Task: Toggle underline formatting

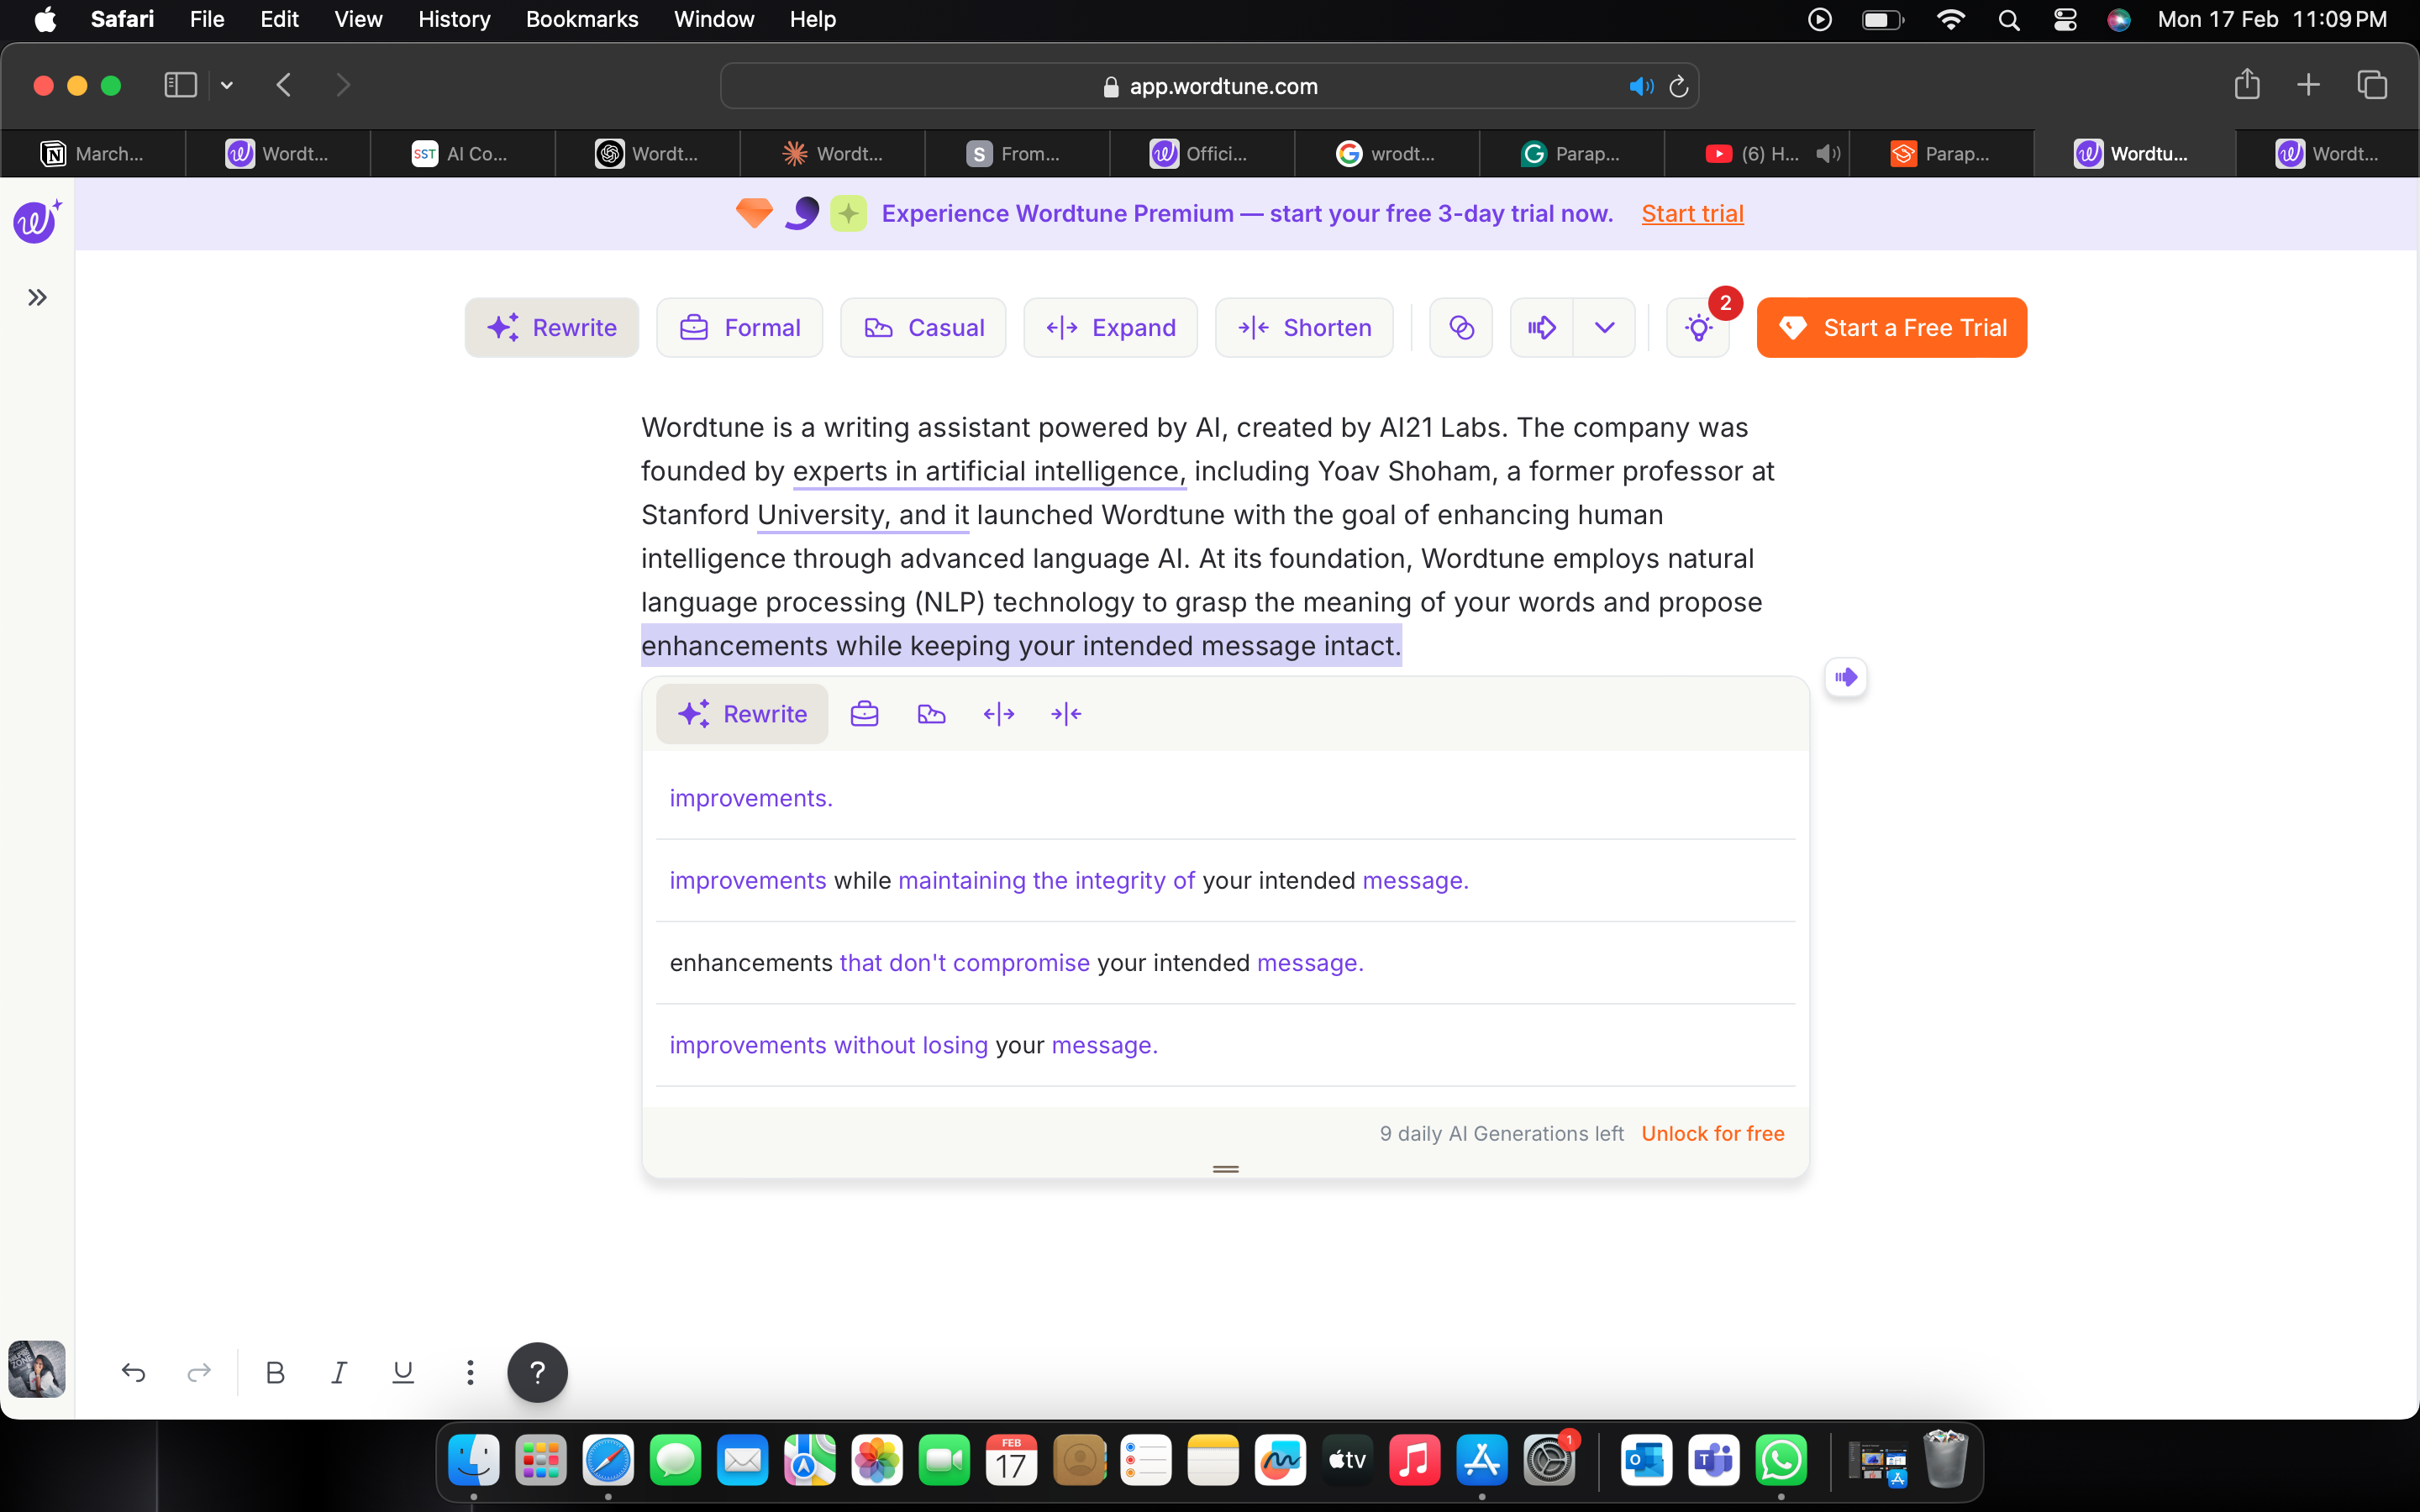Action: click(x=403, y=1372)
